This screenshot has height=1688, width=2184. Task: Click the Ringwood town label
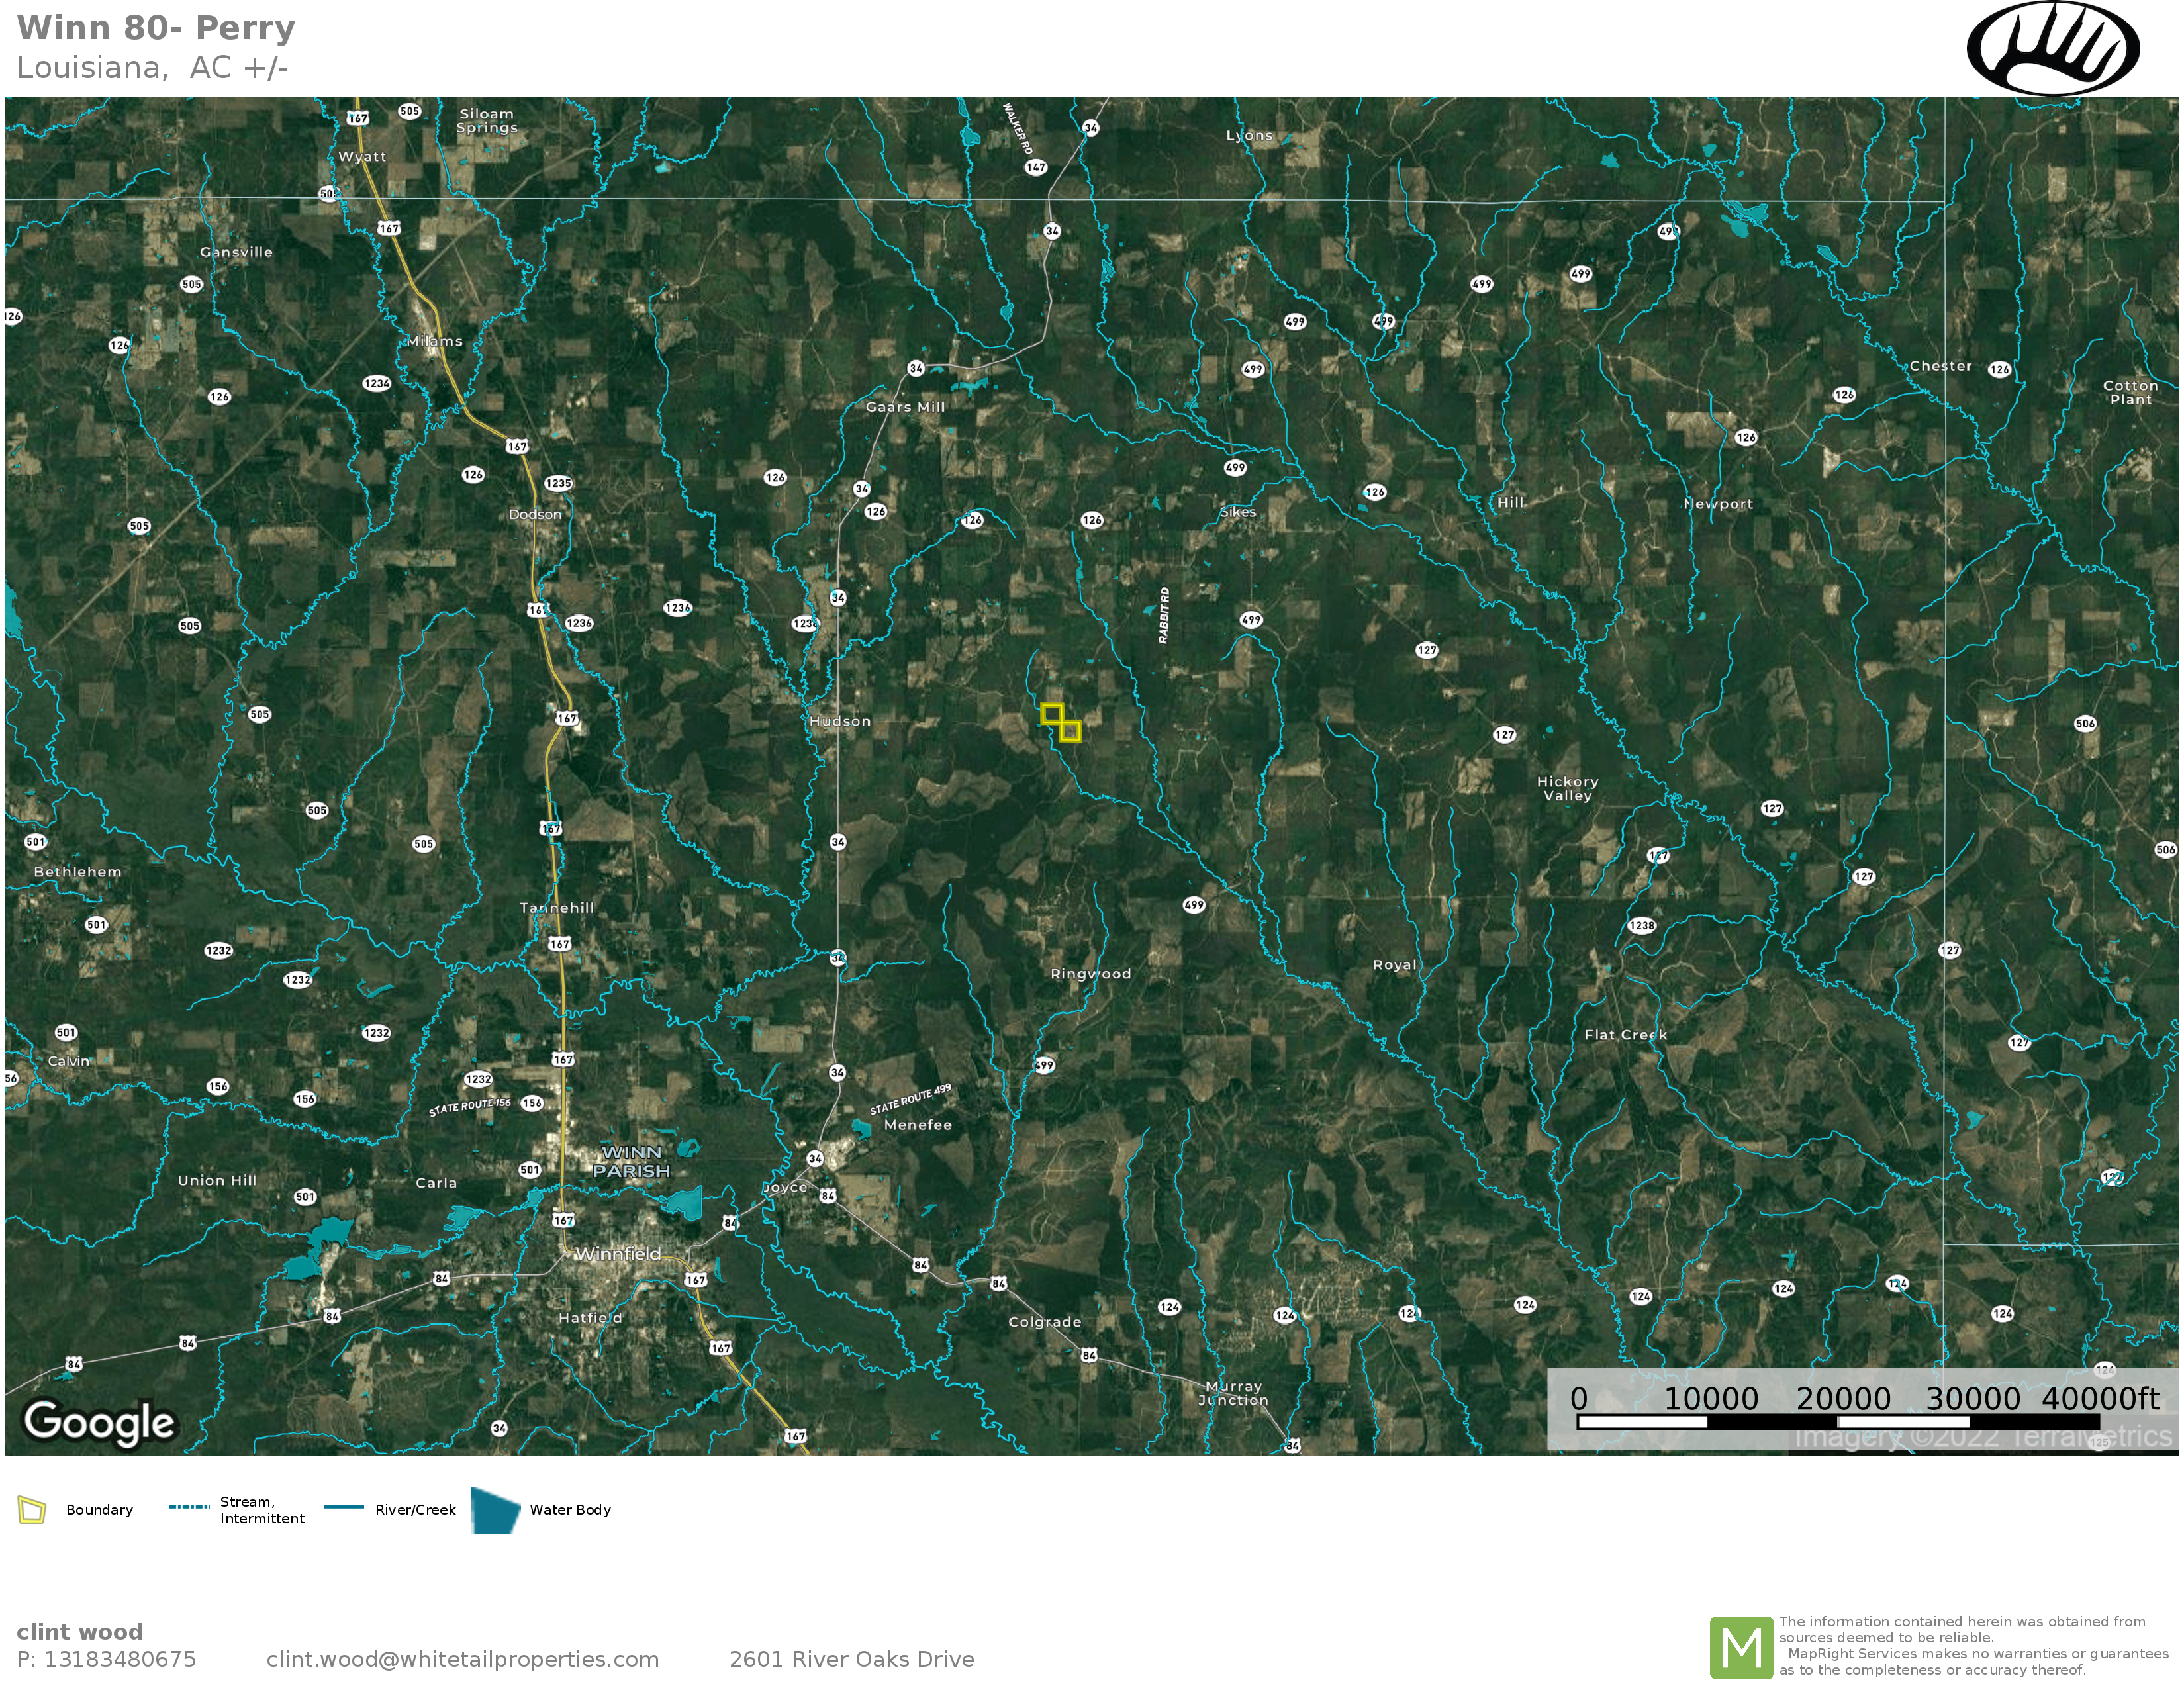tap(1090, 974)
